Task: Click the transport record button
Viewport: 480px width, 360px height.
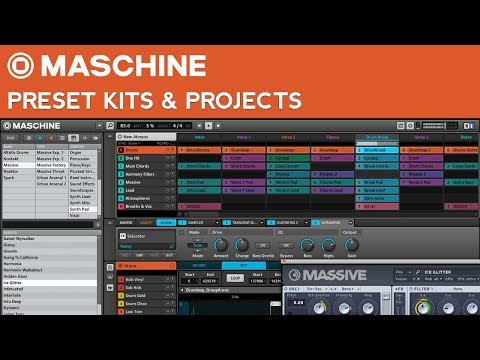Action: tap(218, 126)
